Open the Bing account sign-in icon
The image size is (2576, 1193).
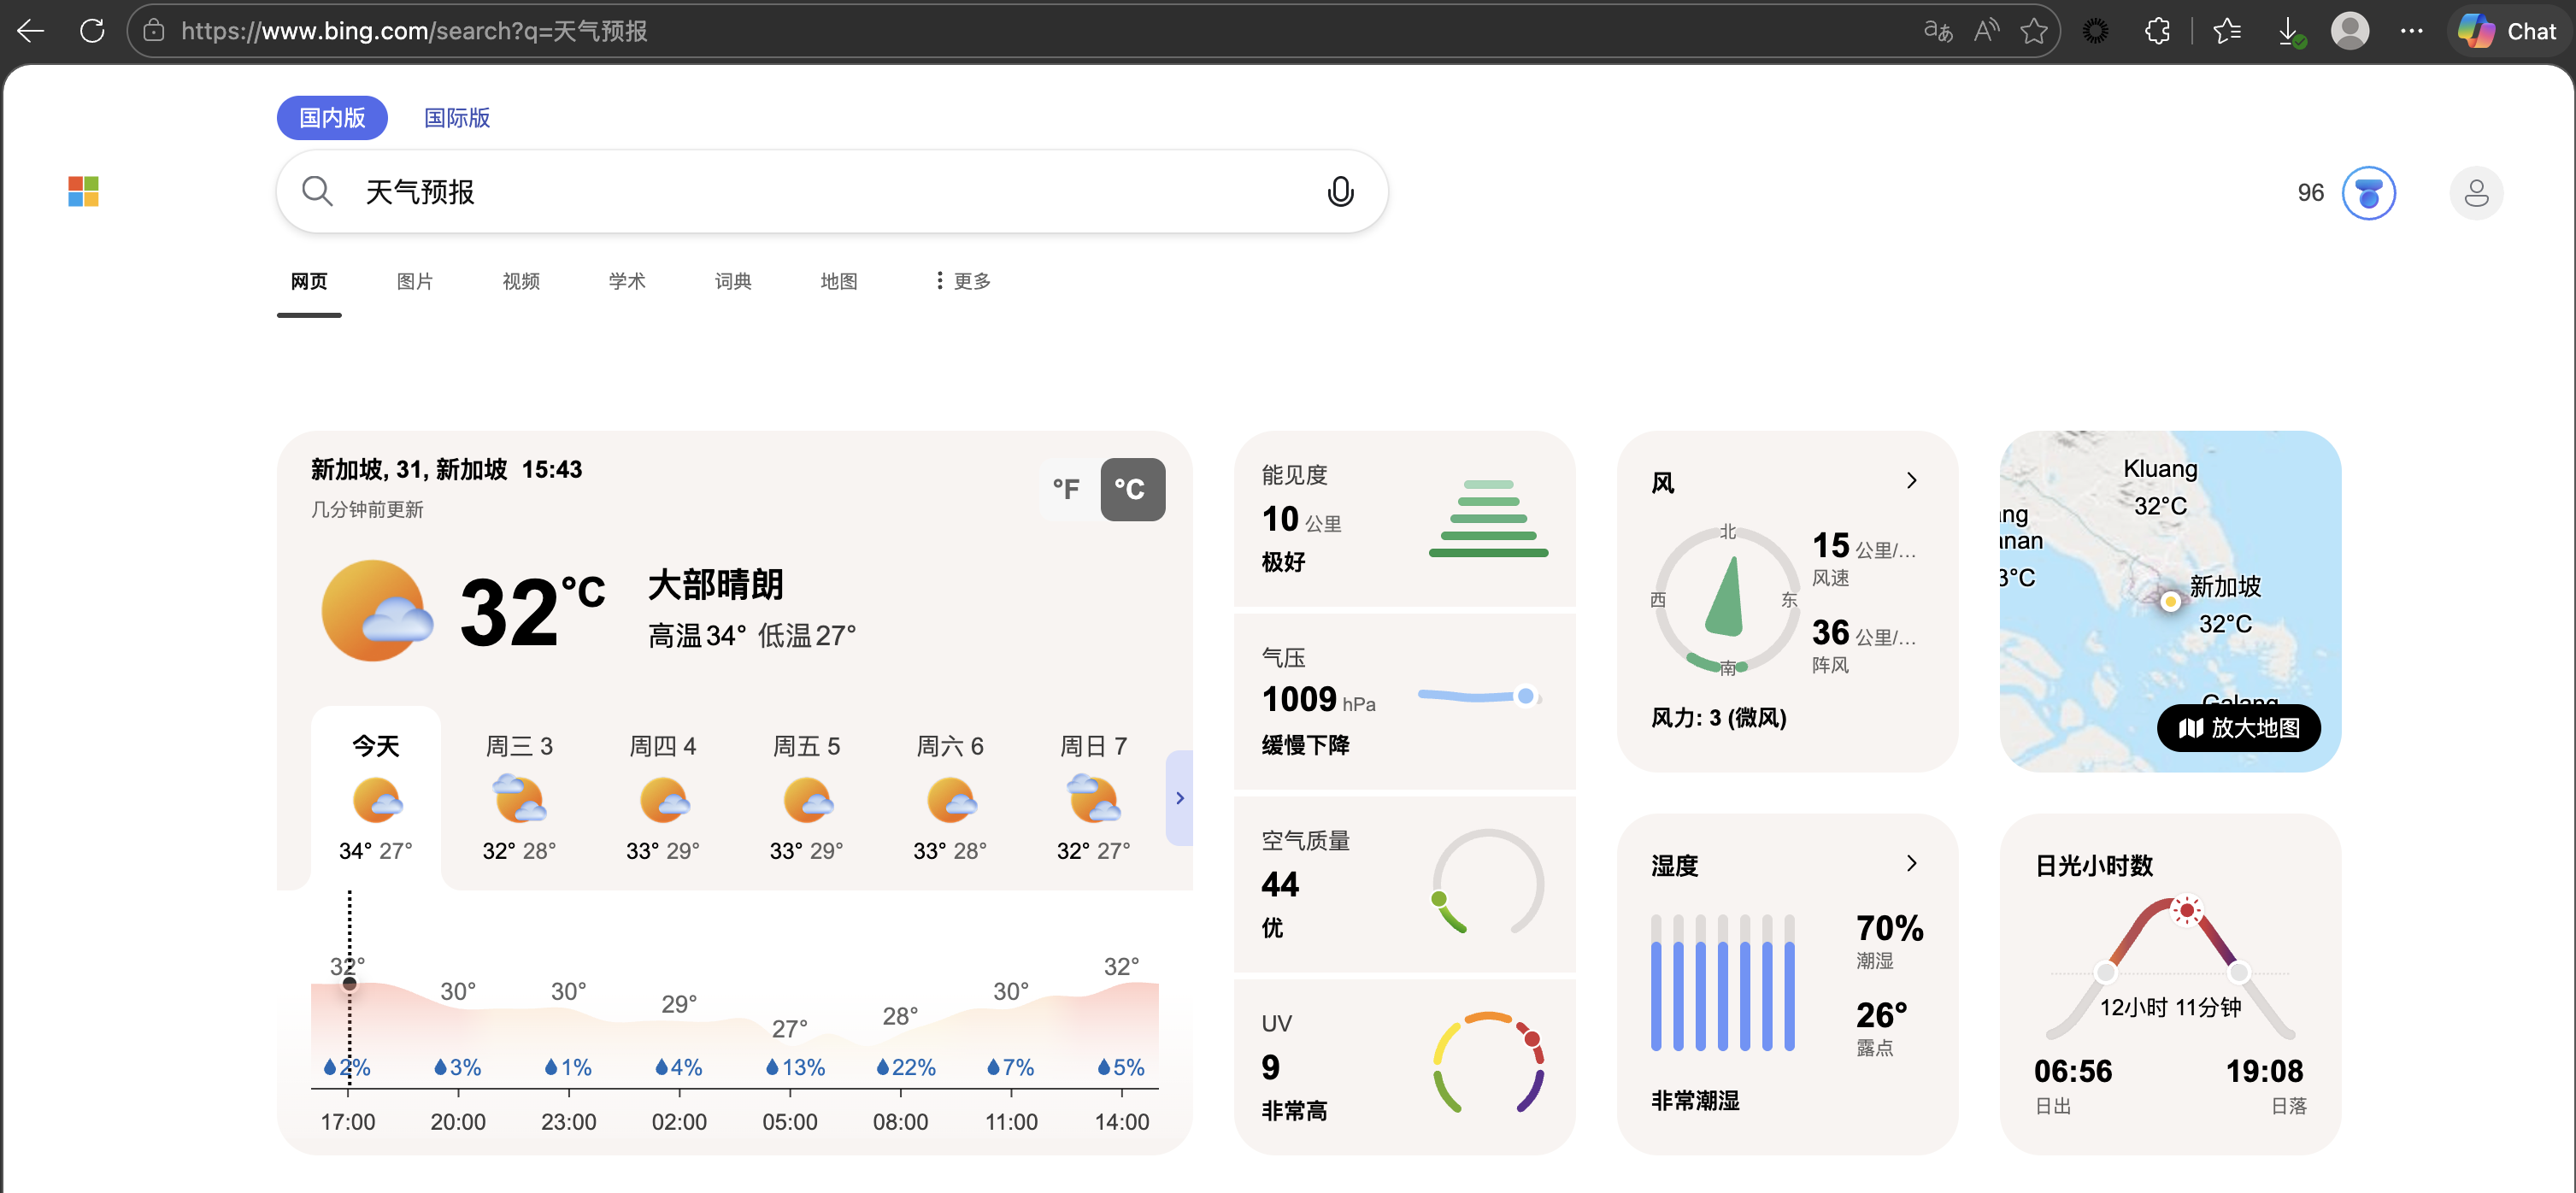click(2476, 193)
